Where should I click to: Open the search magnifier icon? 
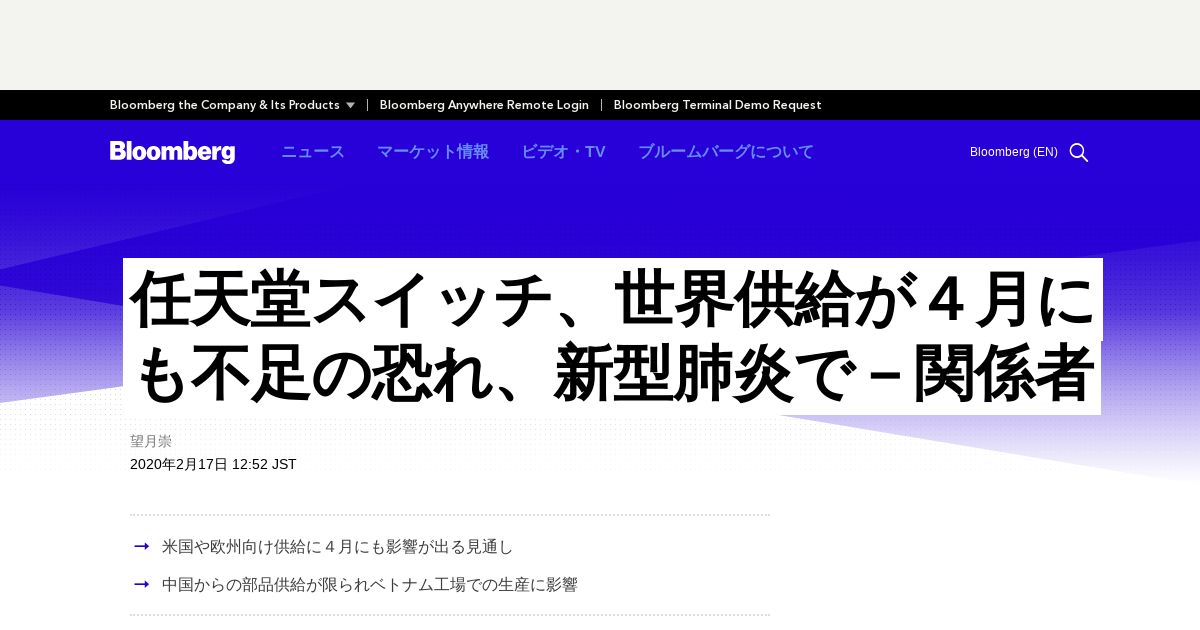(x=1079, y=152)
